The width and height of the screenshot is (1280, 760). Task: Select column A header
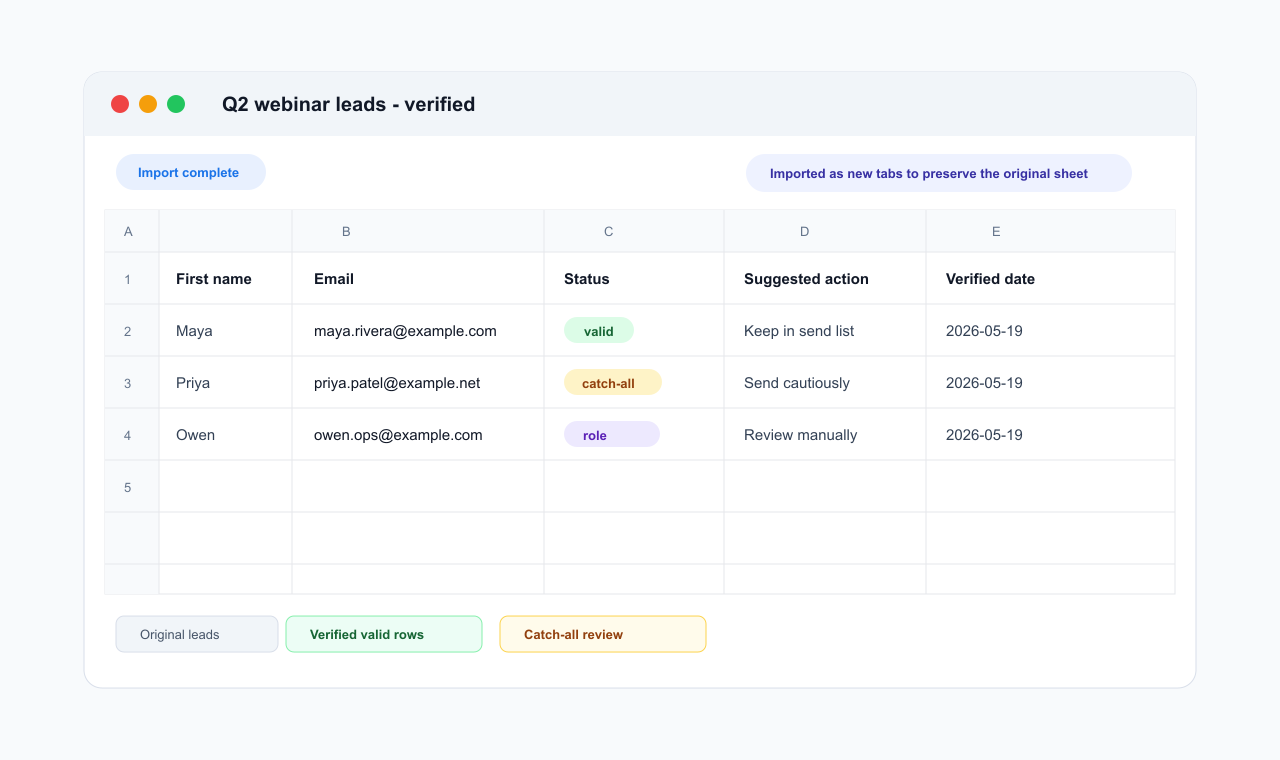(x=132, y=231)
